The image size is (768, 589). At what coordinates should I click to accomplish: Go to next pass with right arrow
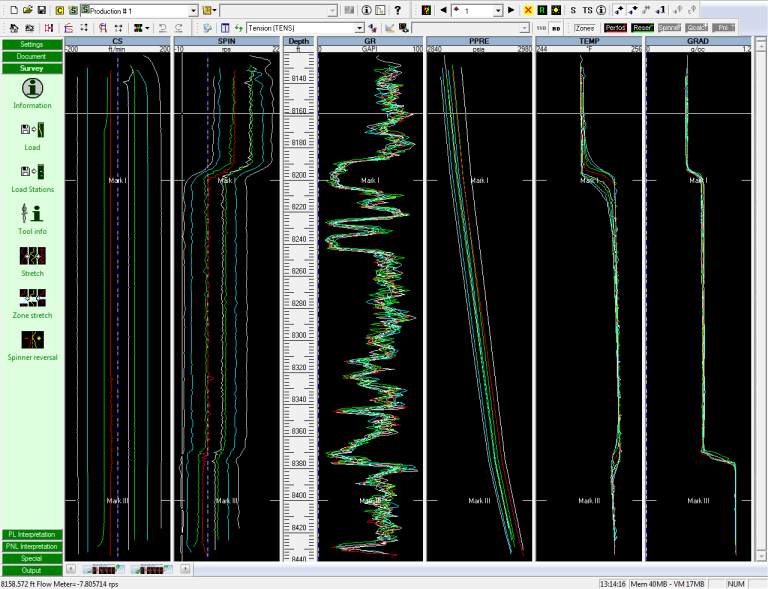coord(511,10)
